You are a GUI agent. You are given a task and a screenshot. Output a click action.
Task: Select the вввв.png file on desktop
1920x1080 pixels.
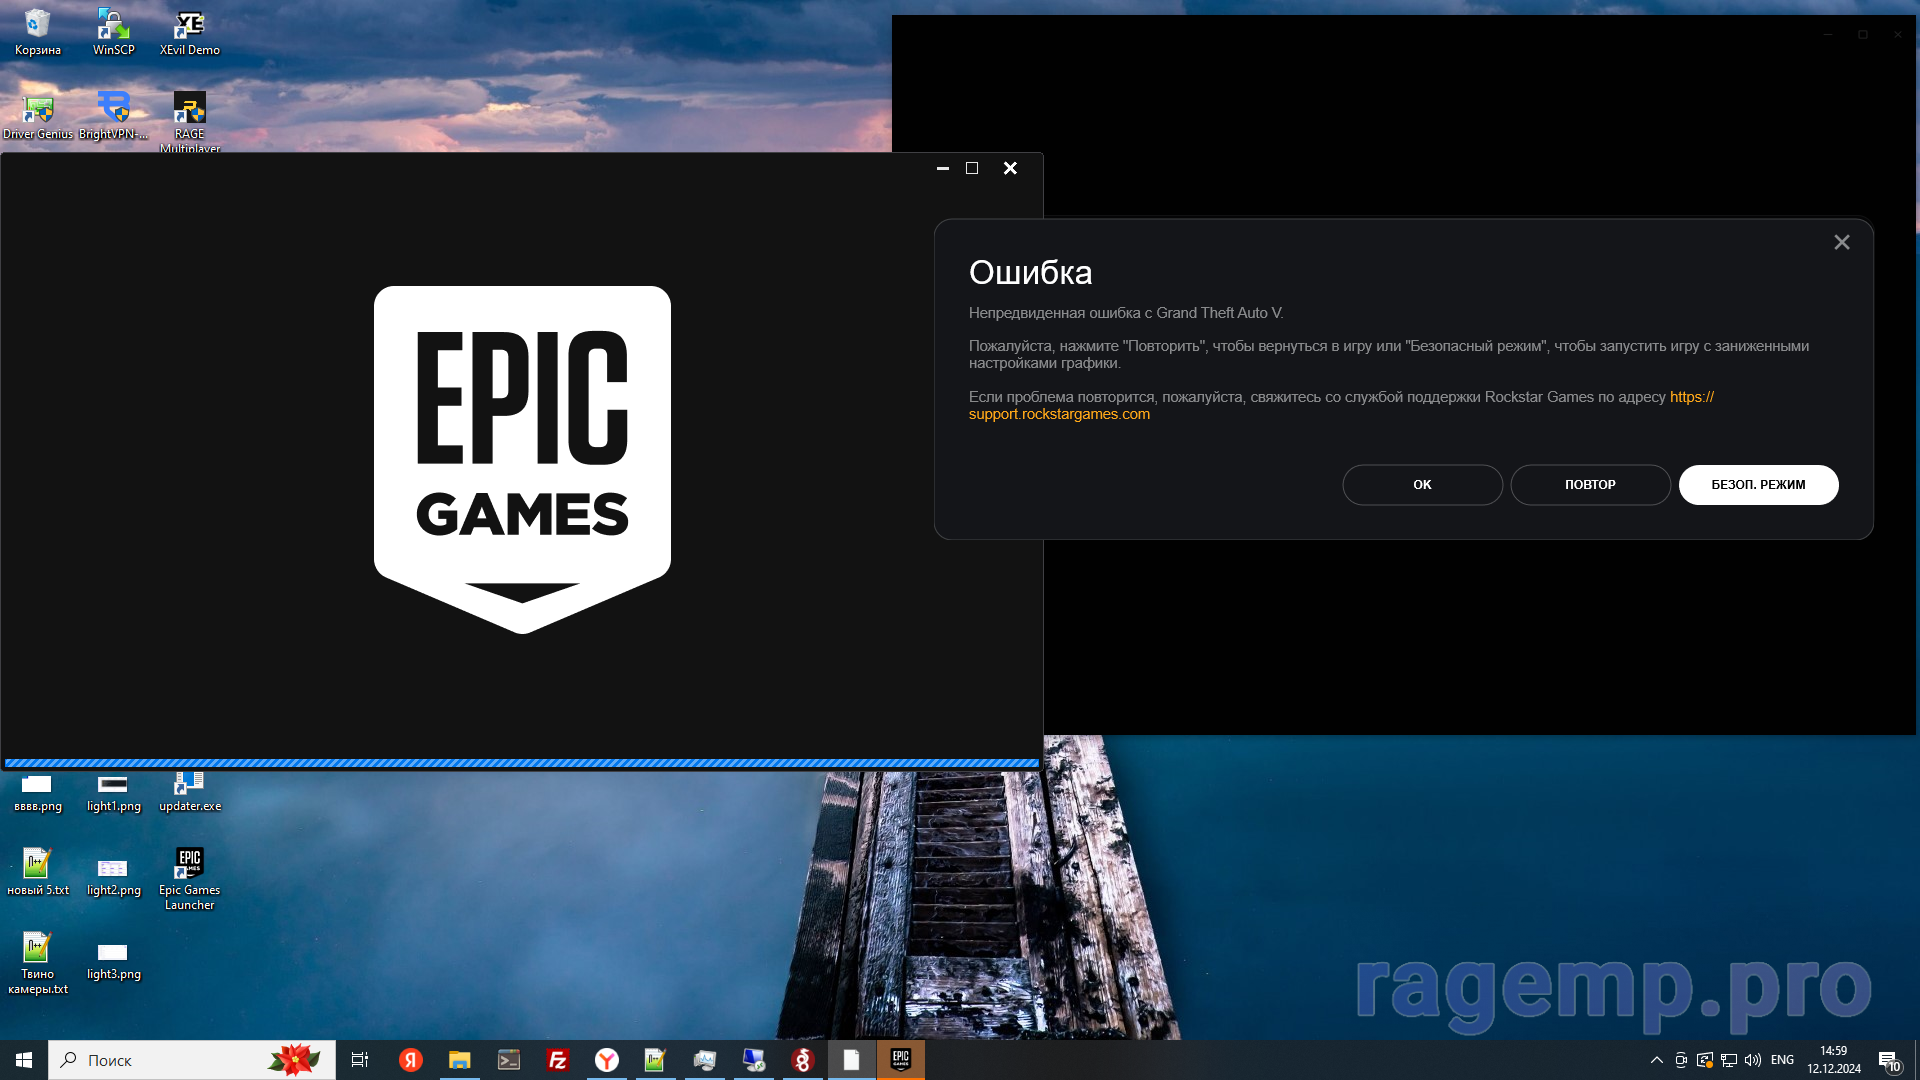[38, 794]
